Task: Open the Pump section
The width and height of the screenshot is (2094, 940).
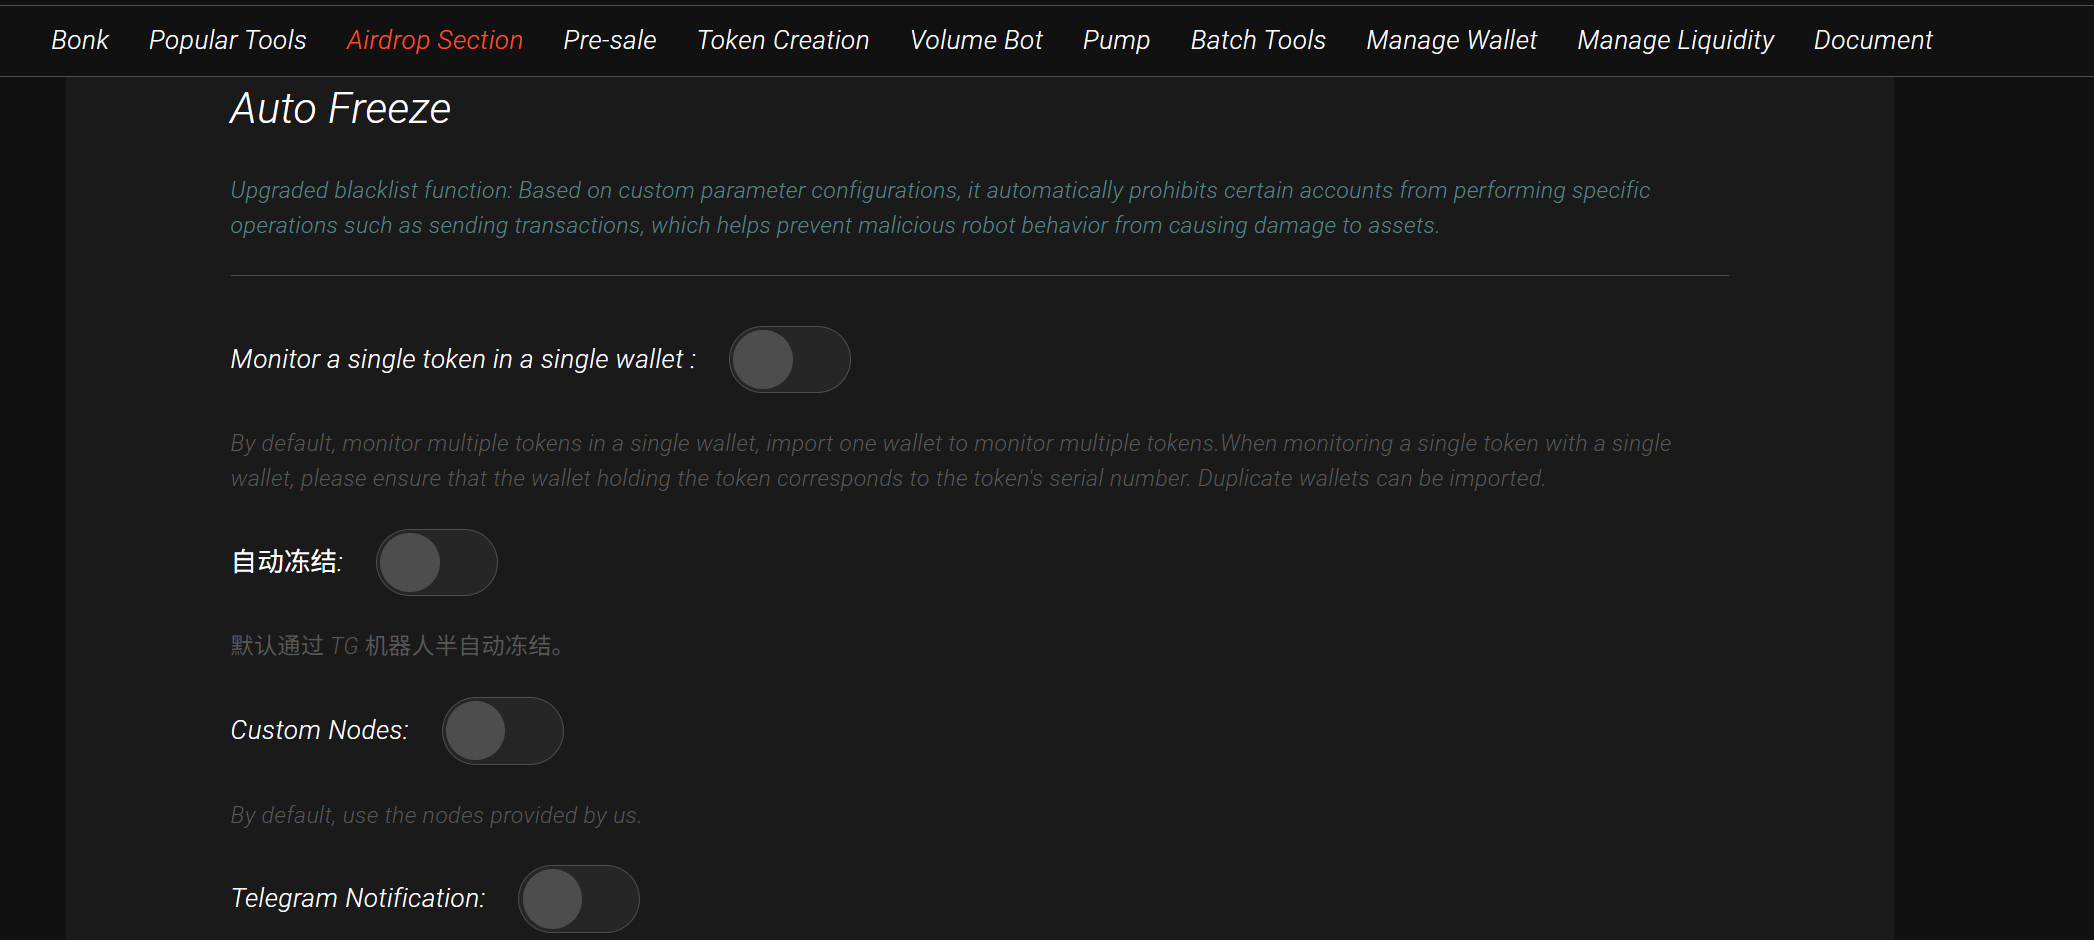Action: tap(1115, 40)
